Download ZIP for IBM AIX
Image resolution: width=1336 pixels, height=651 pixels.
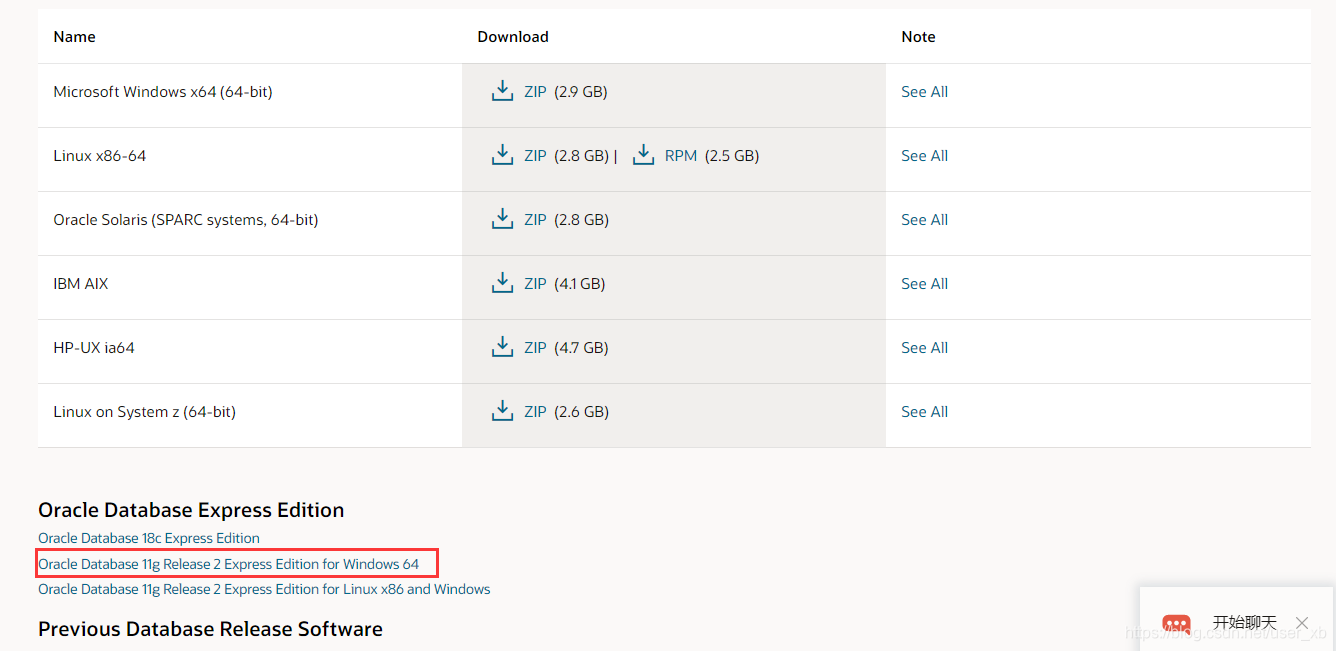[x=535, y=284]
